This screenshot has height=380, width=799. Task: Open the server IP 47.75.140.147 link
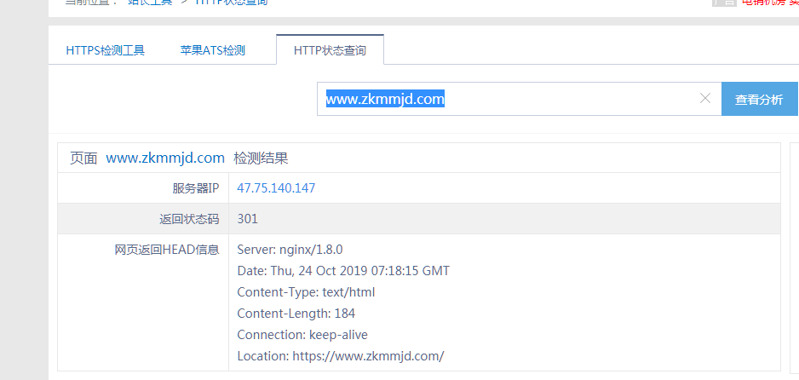point(276,188)
